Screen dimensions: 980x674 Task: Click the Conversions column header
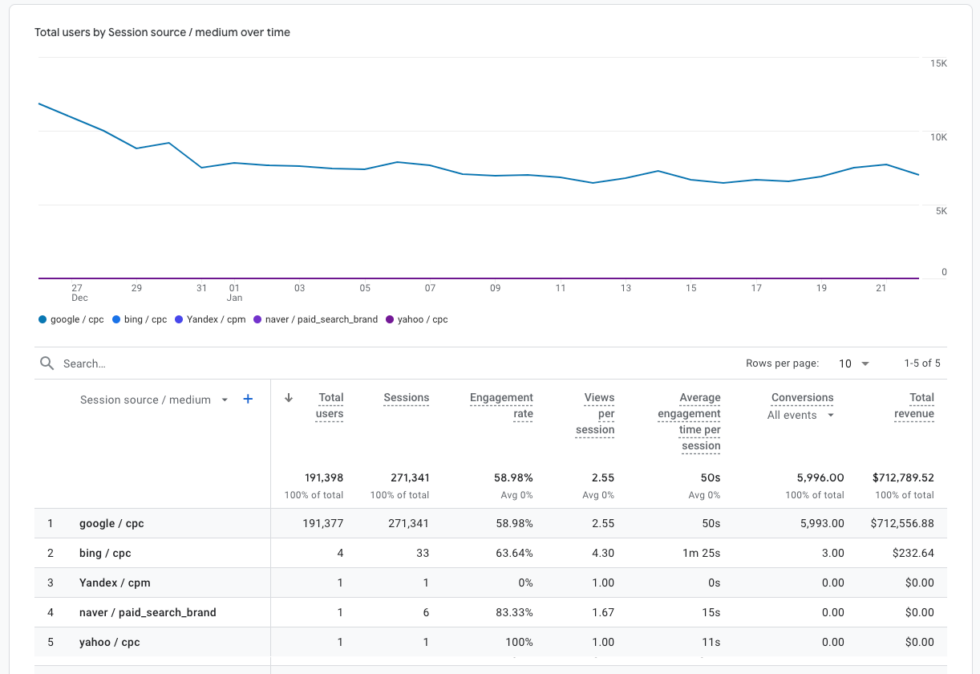pyautogui.click(x=805, y=397)
